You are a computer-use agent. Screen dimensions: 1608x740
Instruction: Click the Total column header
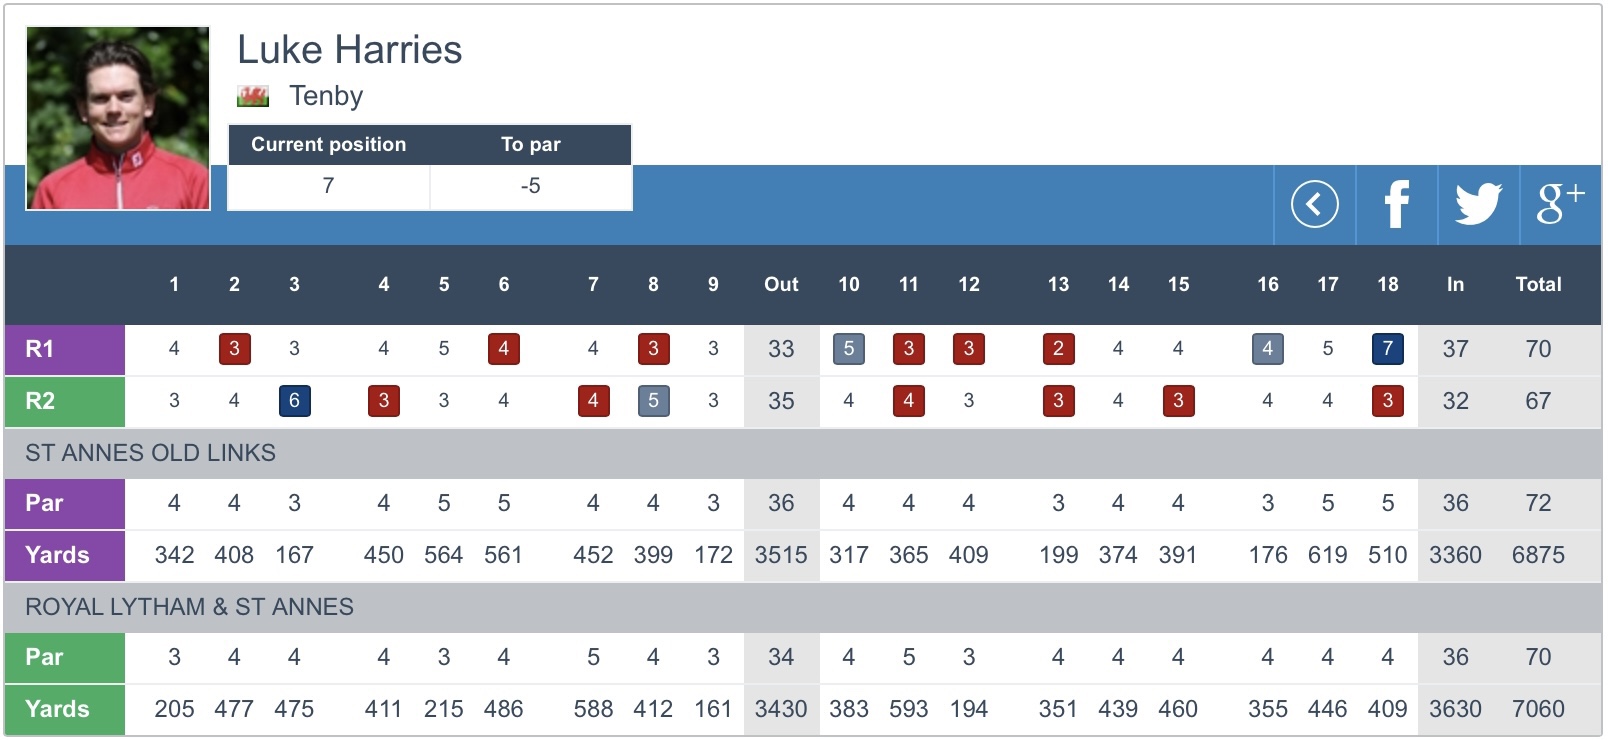click(1538, 284)
